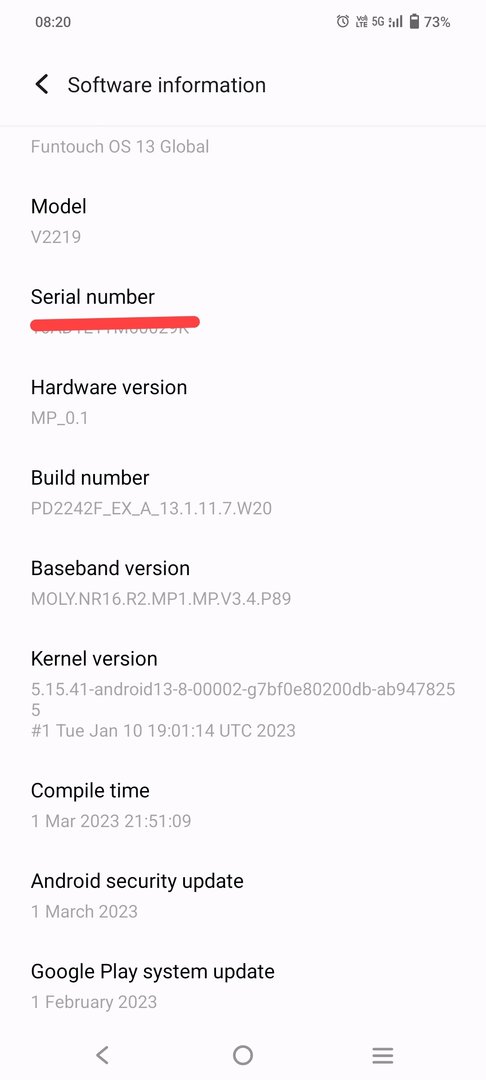Open Google Play system update
Screen dimensions: 486x1080
click(x=243, y=986)
